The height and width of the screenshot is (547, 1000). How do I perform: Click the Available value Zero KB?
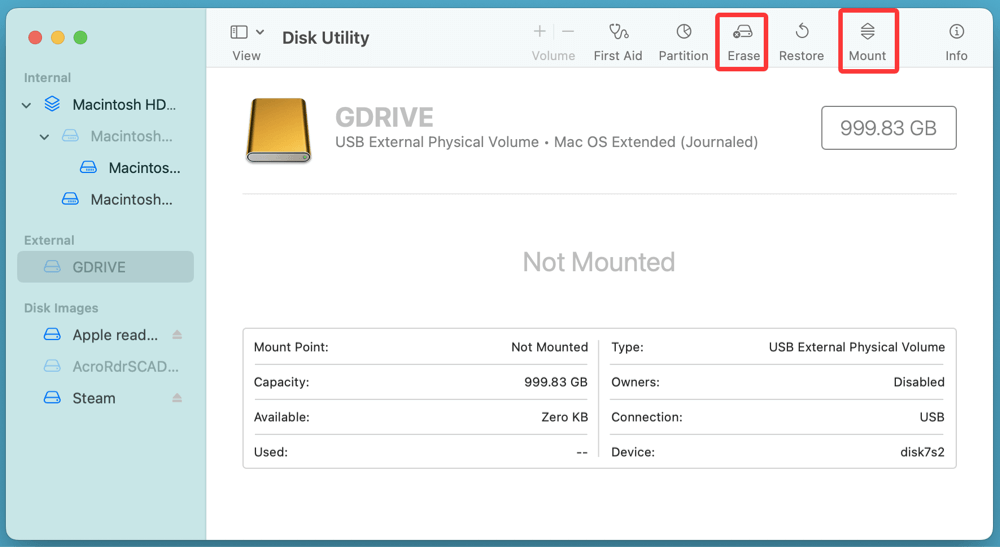coord(564,417)
